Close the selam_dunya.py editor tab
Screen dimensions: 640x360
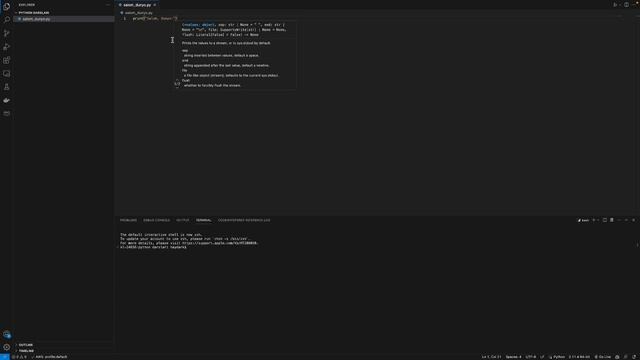click(x=155, y=5)
